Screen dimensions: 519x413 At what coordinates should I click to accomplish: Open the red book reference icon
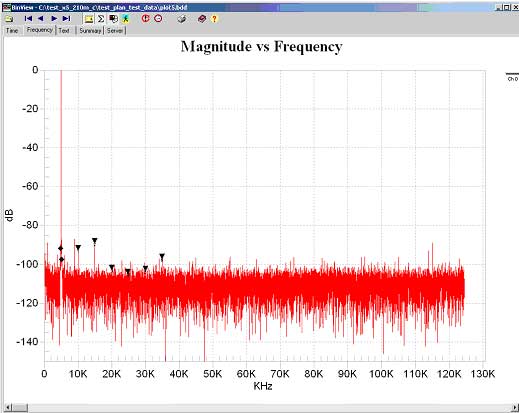(x=202, y=19)
